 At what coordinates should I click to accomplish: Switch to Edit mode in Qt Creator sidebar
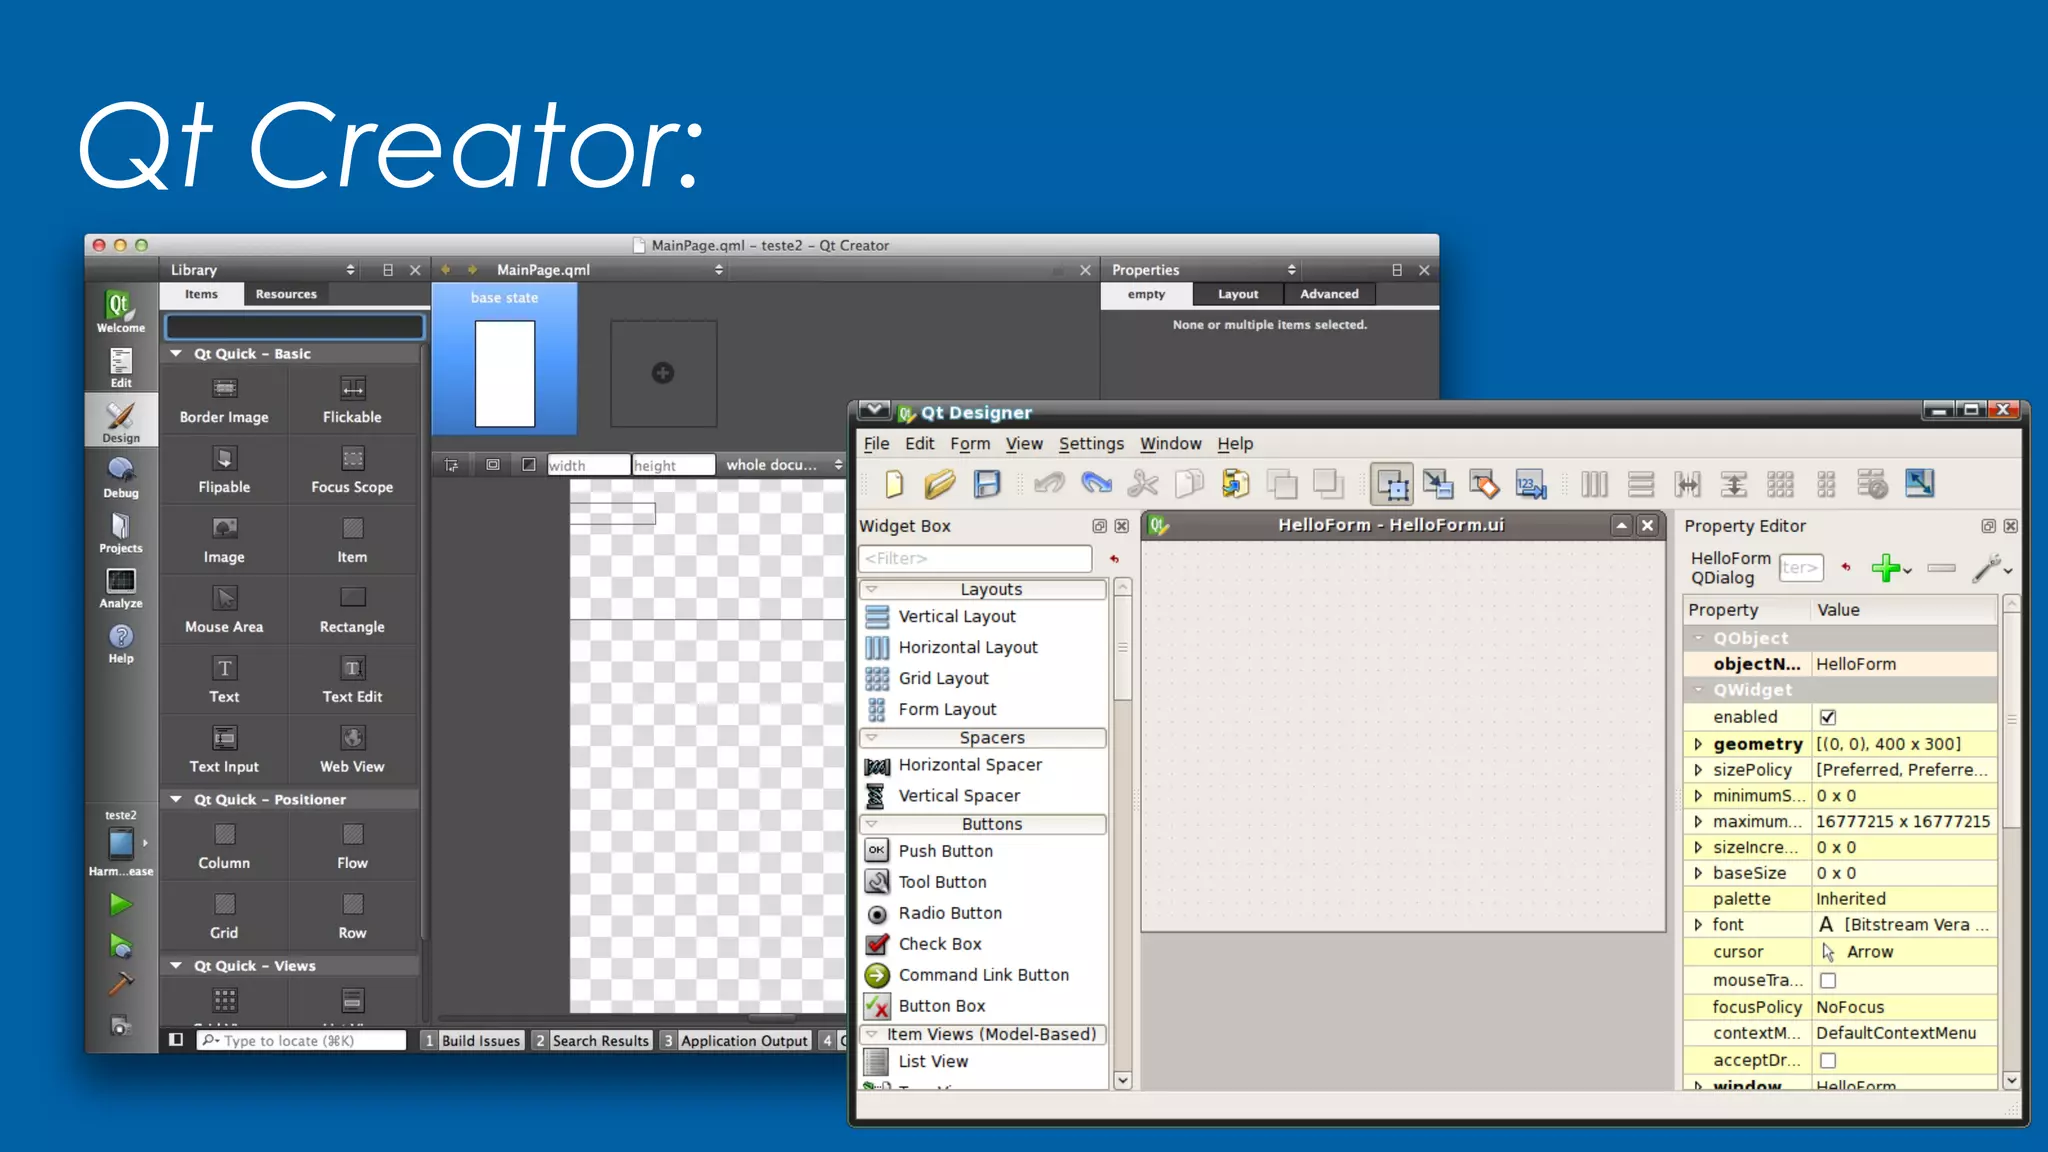121,368
